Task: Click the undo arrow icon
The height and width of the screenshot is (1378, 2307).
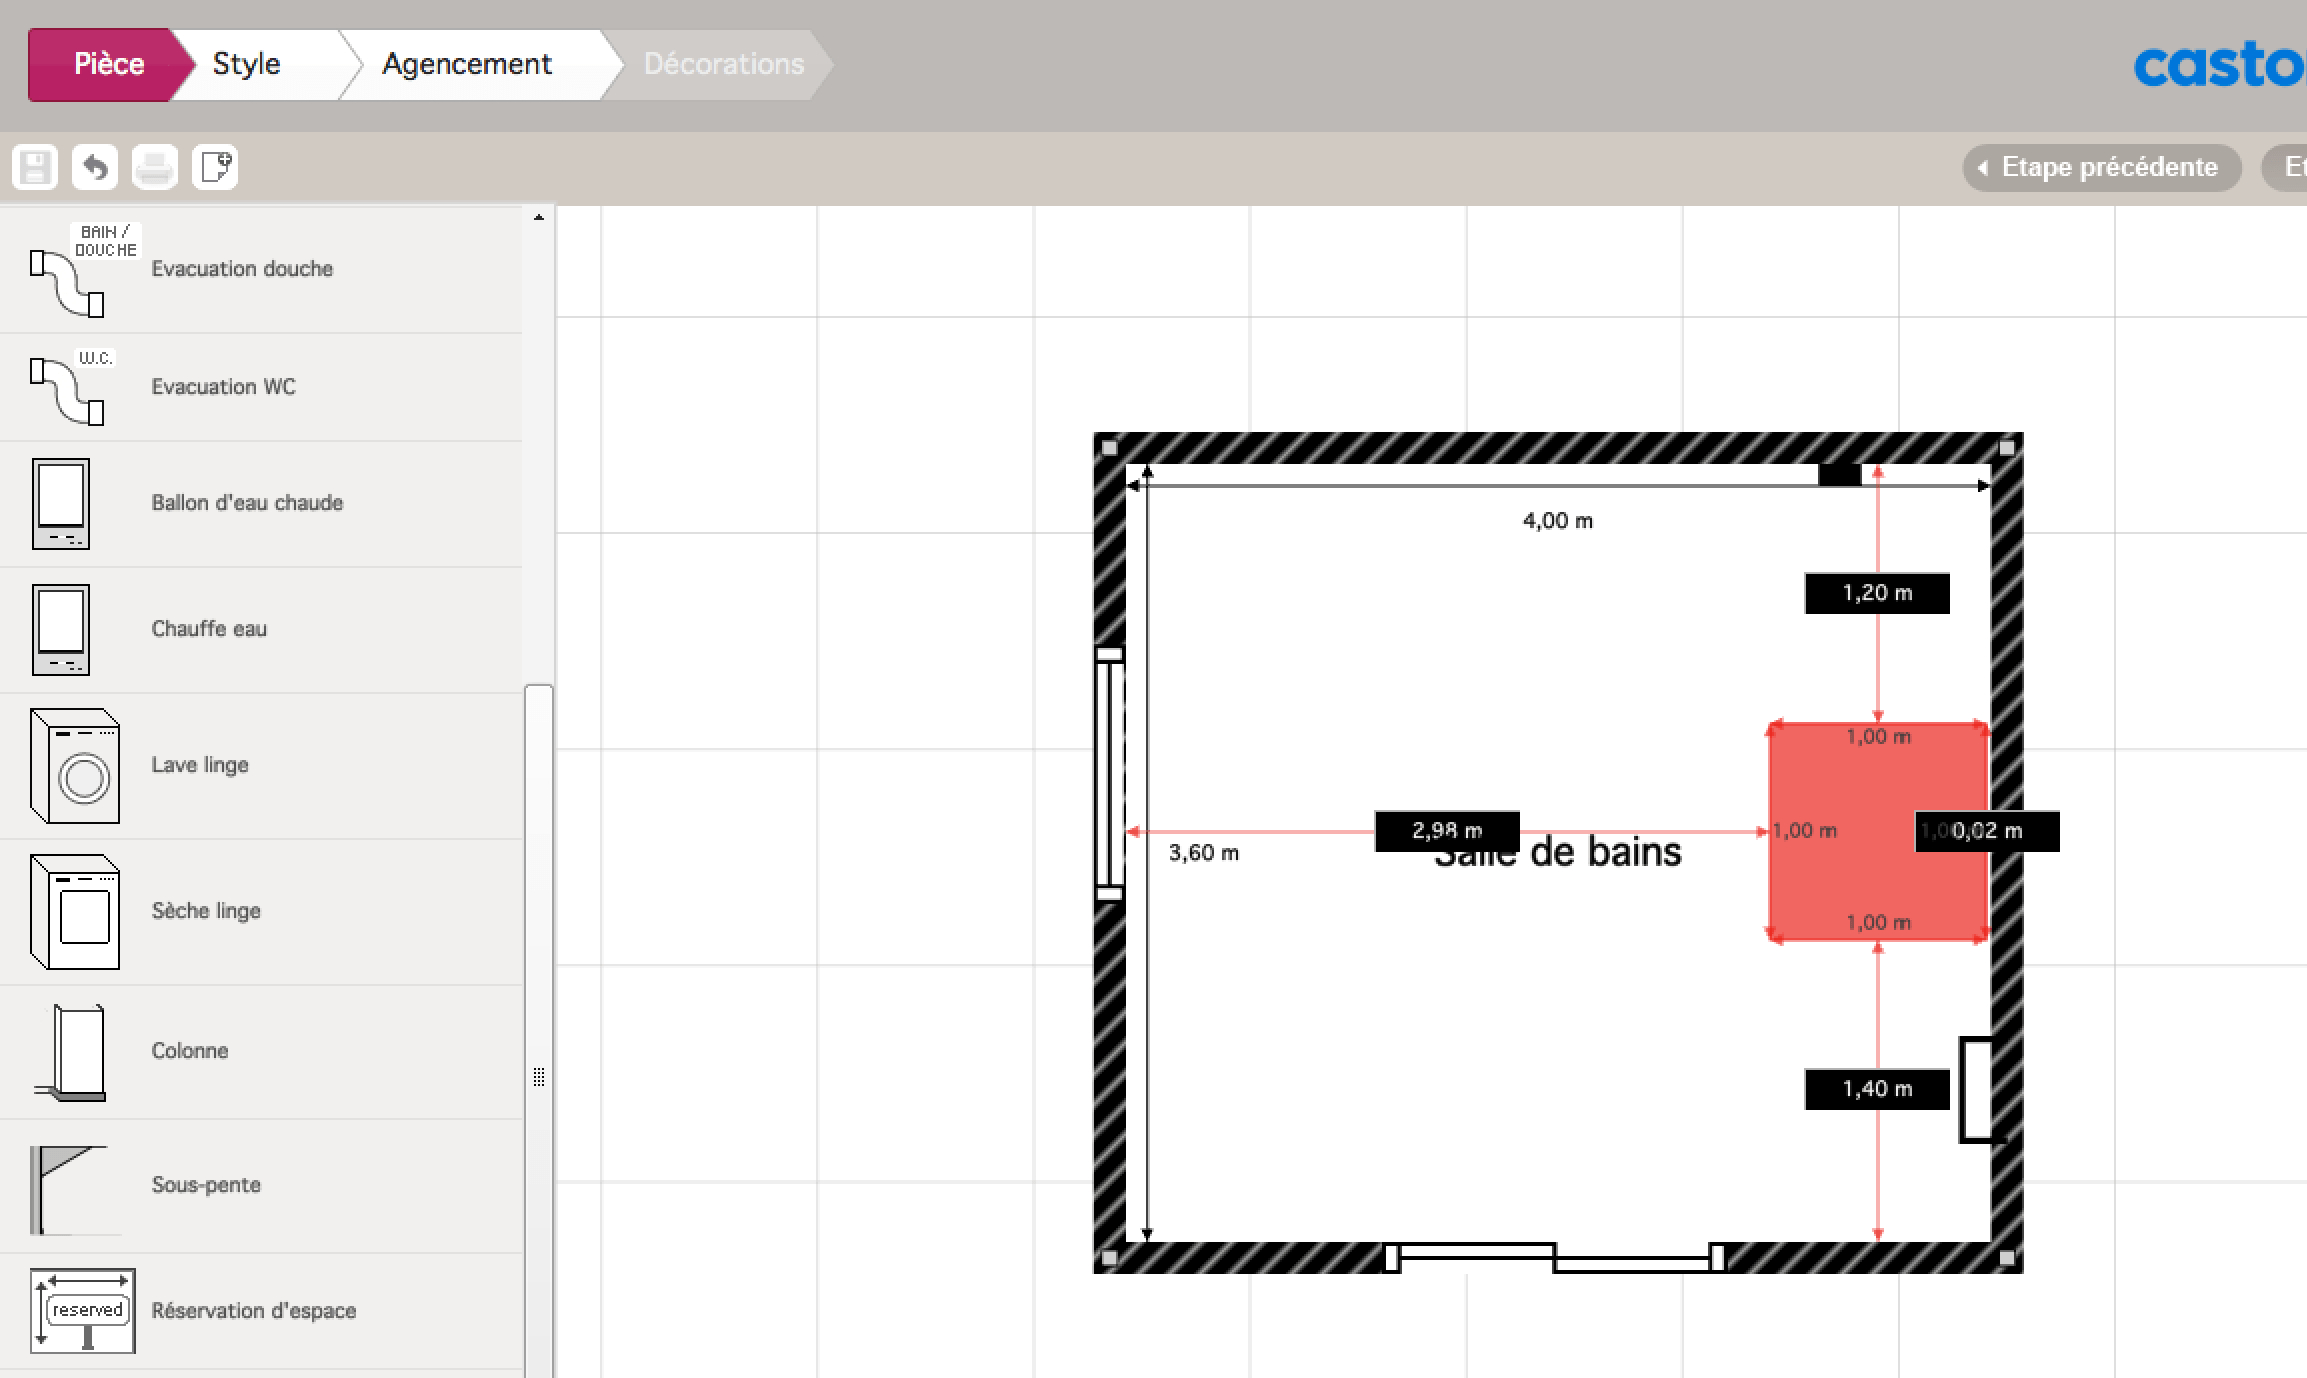Action: [x=95, y=167]
